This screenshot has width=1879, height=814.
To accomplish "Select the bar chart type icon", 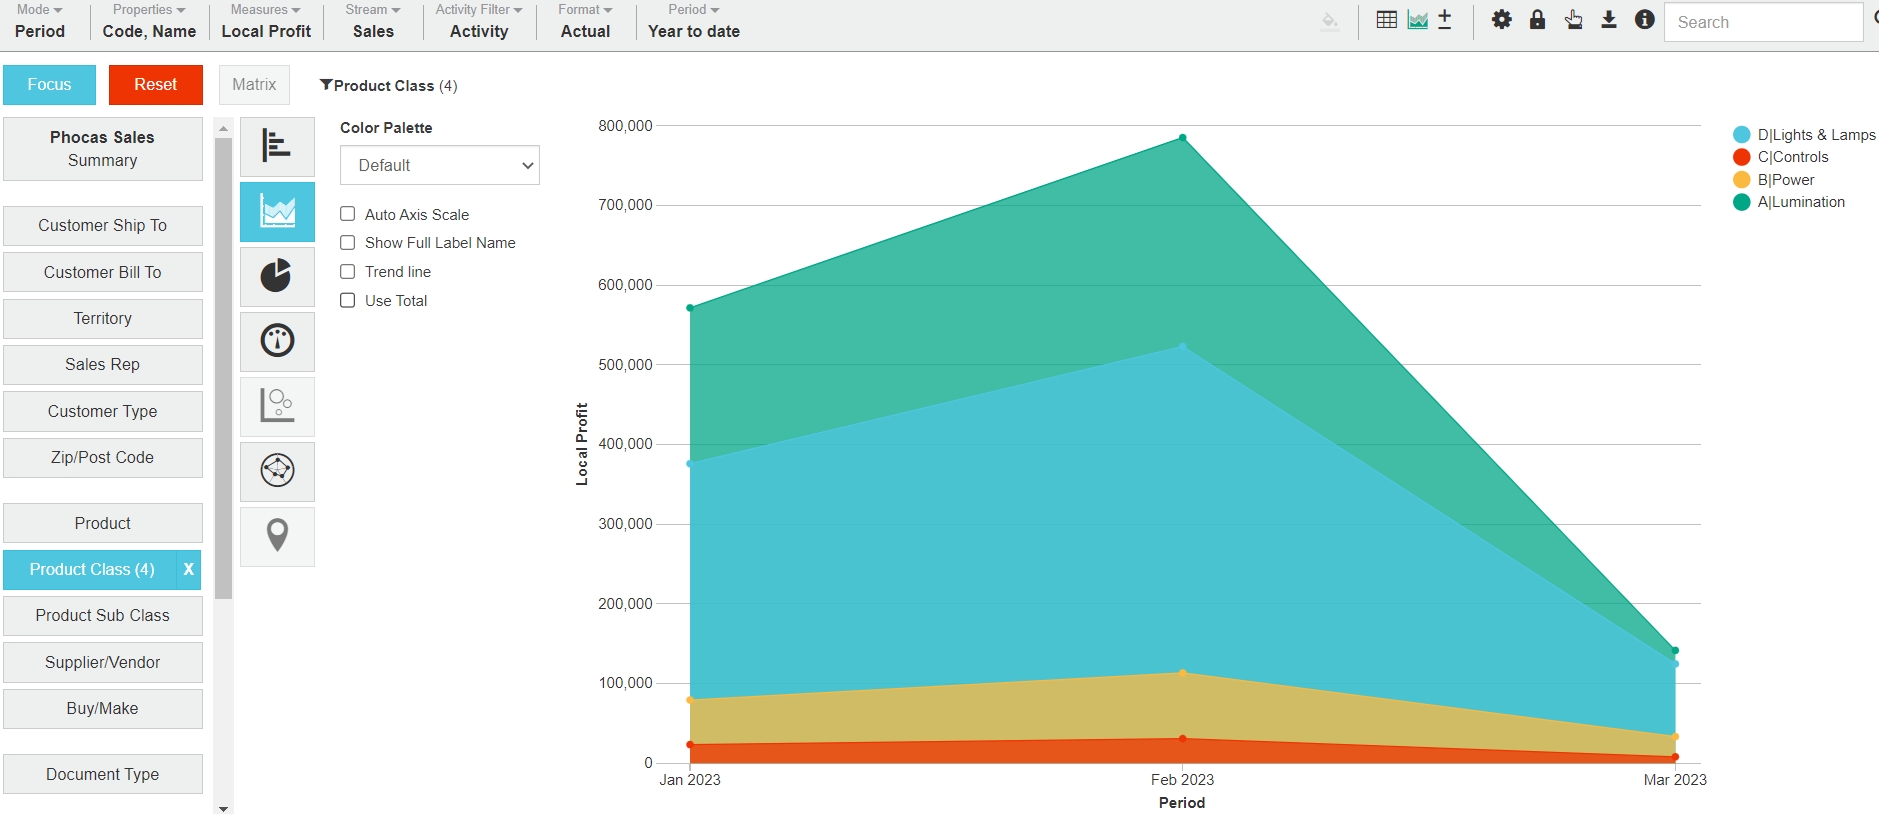I will point(277,146).
